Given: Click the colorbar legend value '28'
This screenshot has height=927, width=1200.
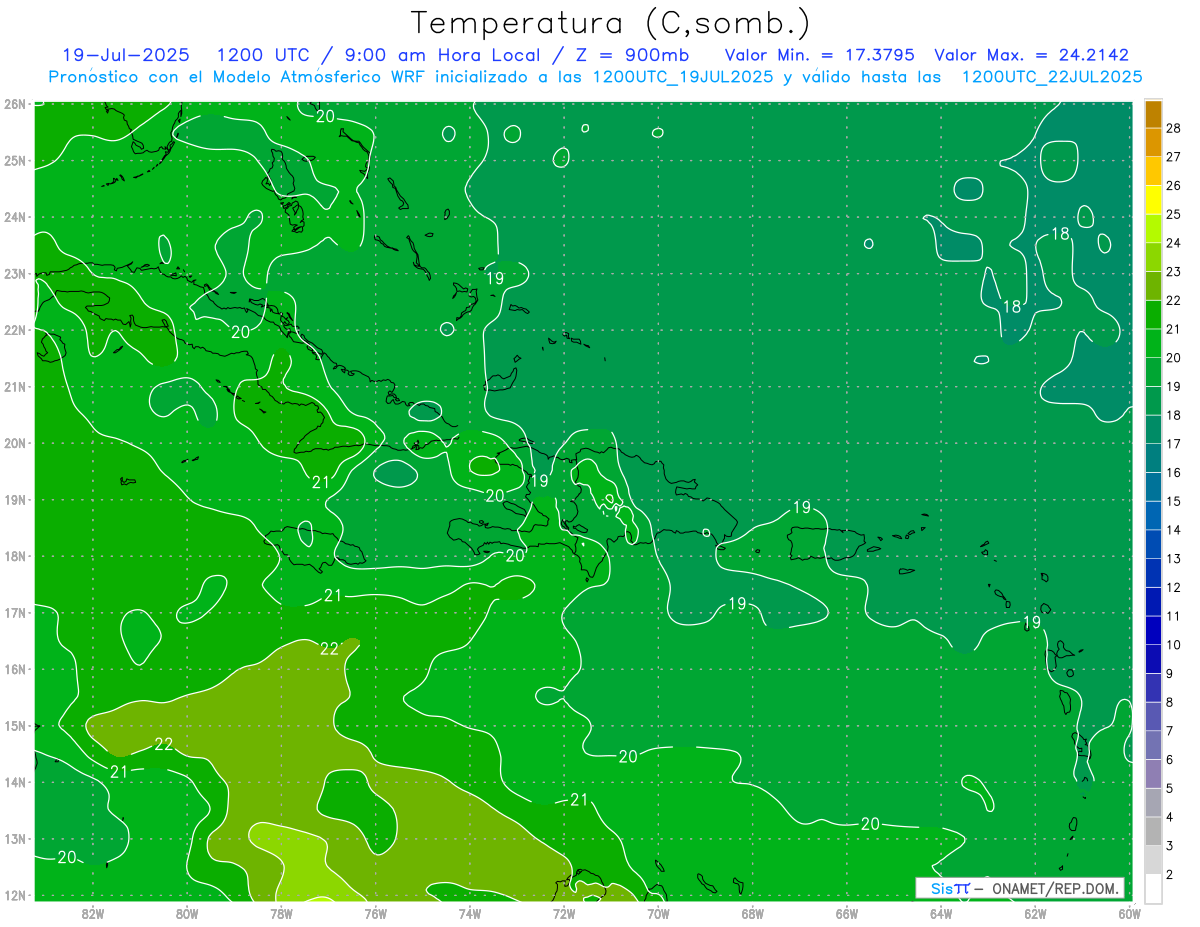Looking at the screenshot, I should [x=1174, y=128].
